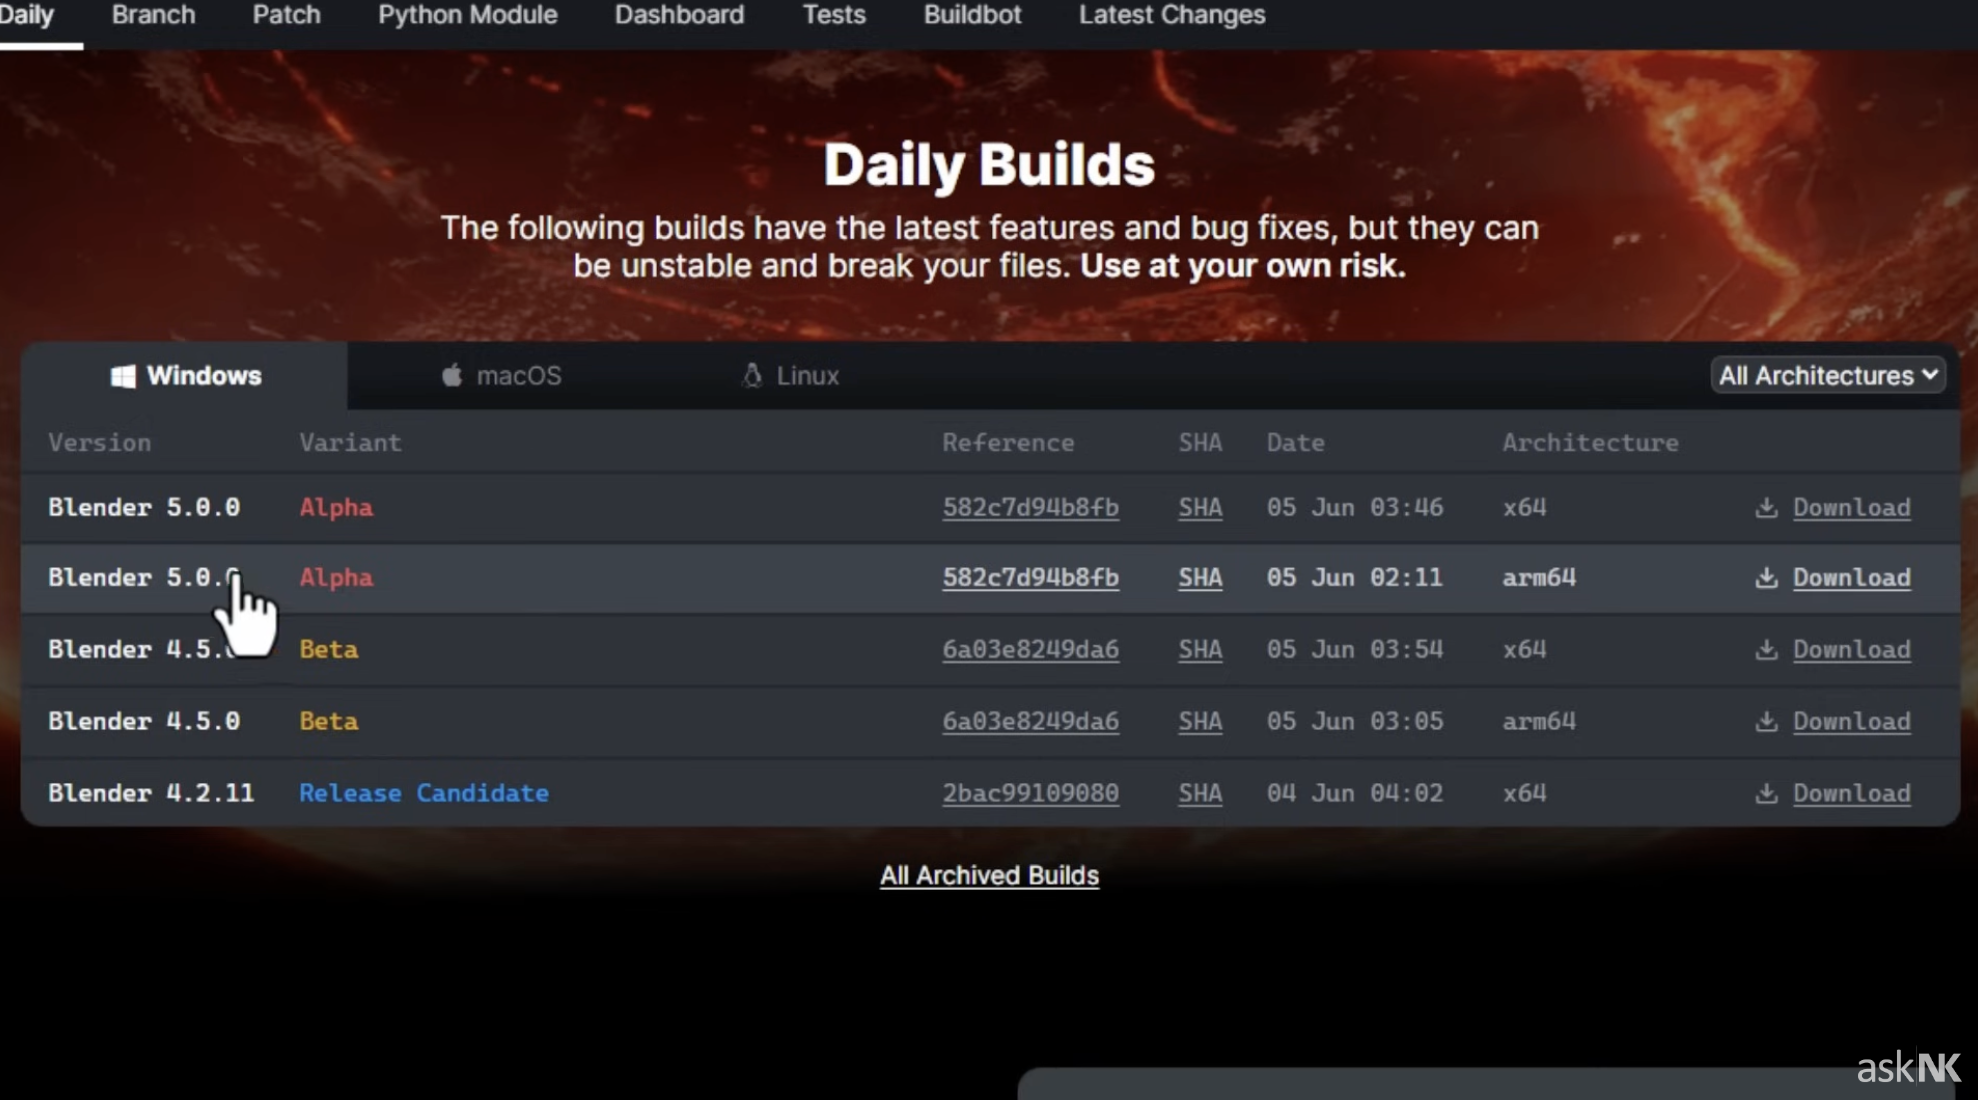The height and width of the screenshot is (1100, 1978).
Task: Click download icon for Blender 5.0.0 arm64
Action: [x=1766, y=578]
